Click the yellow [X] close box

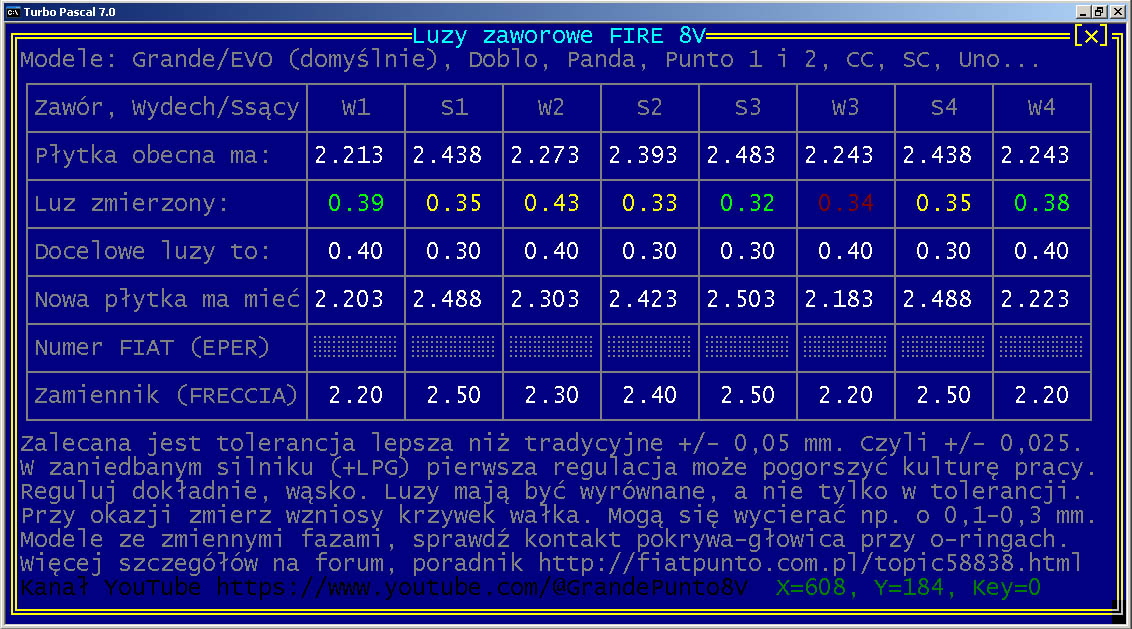point(1090,36)
